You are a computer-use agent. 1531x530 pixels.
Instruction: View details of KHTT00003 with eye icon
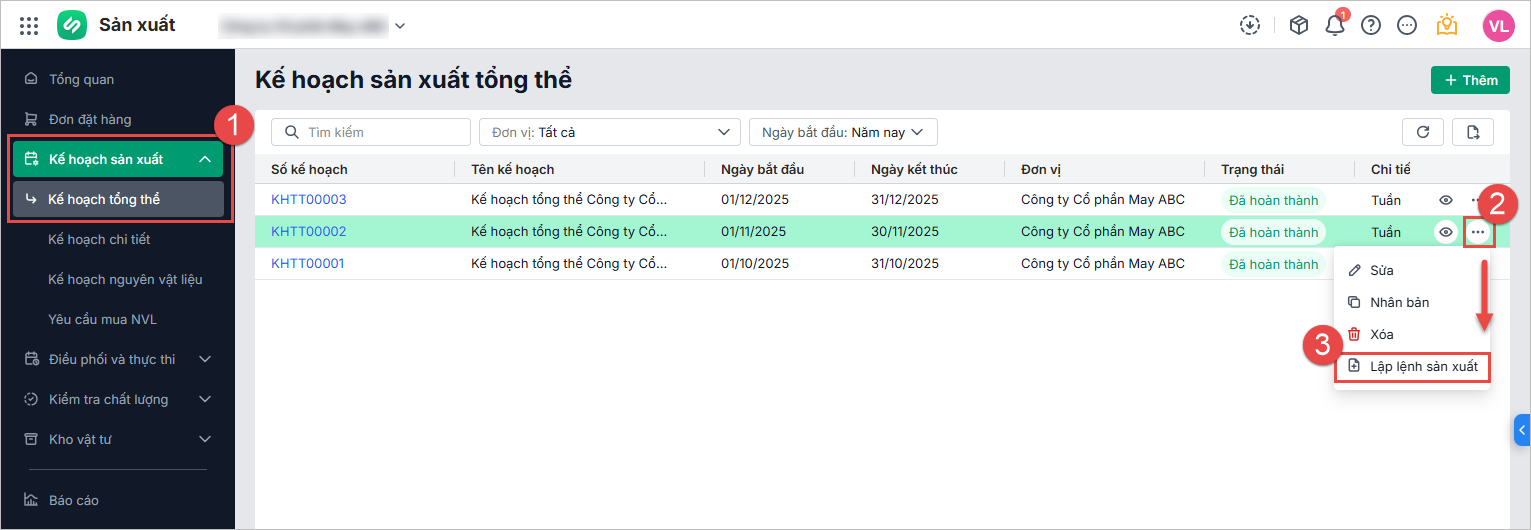pos(1445,200)
